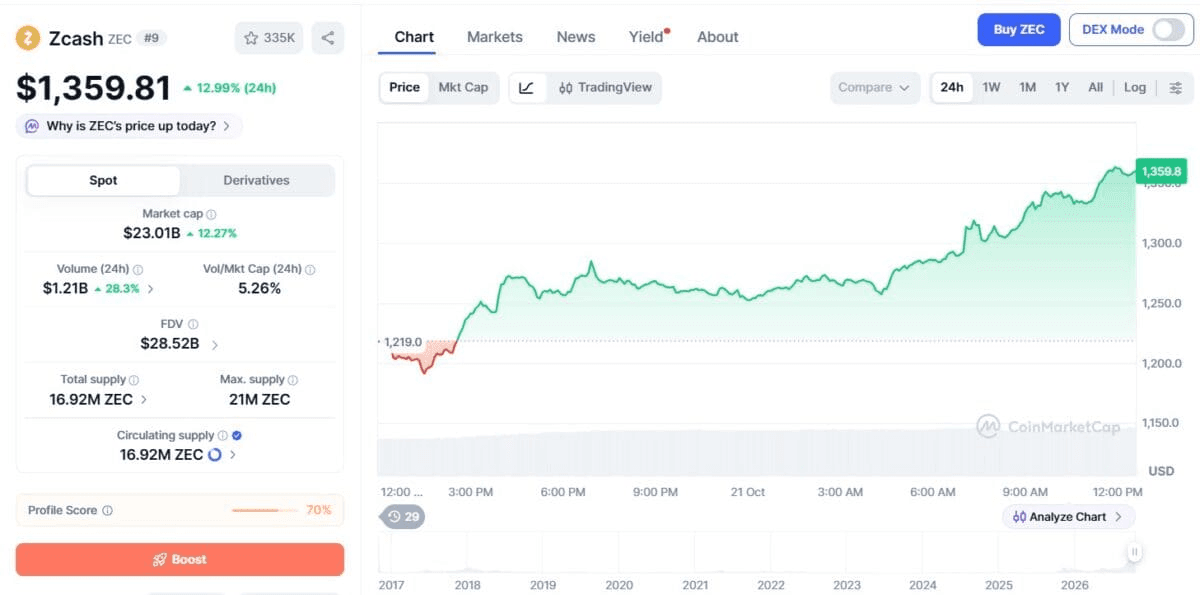
Task: Click the 29 events history badge
Action: pos(403,517)
